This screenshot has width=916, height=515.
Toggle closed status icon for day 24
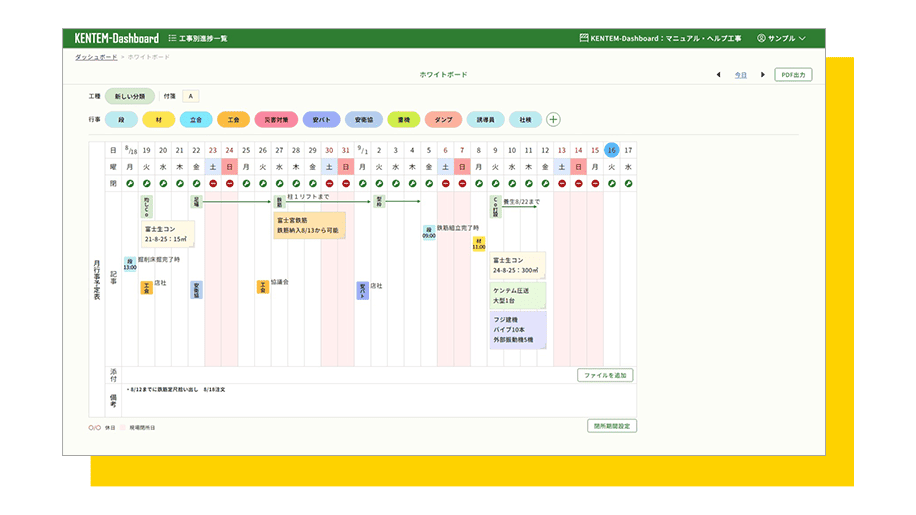click(230, 183)
